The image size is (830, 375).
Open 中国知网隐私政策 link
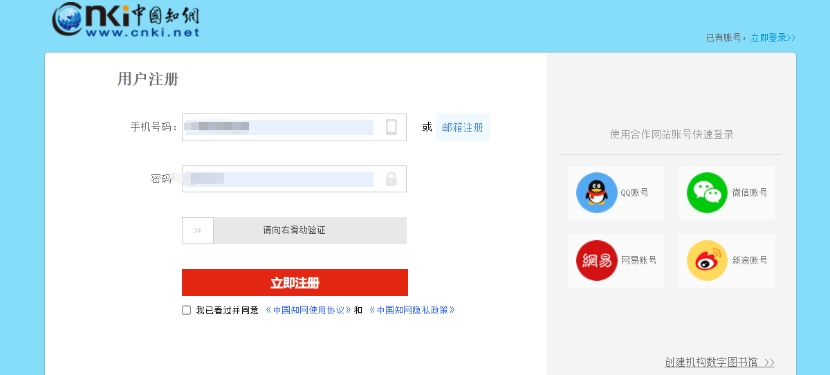point(412,310)
